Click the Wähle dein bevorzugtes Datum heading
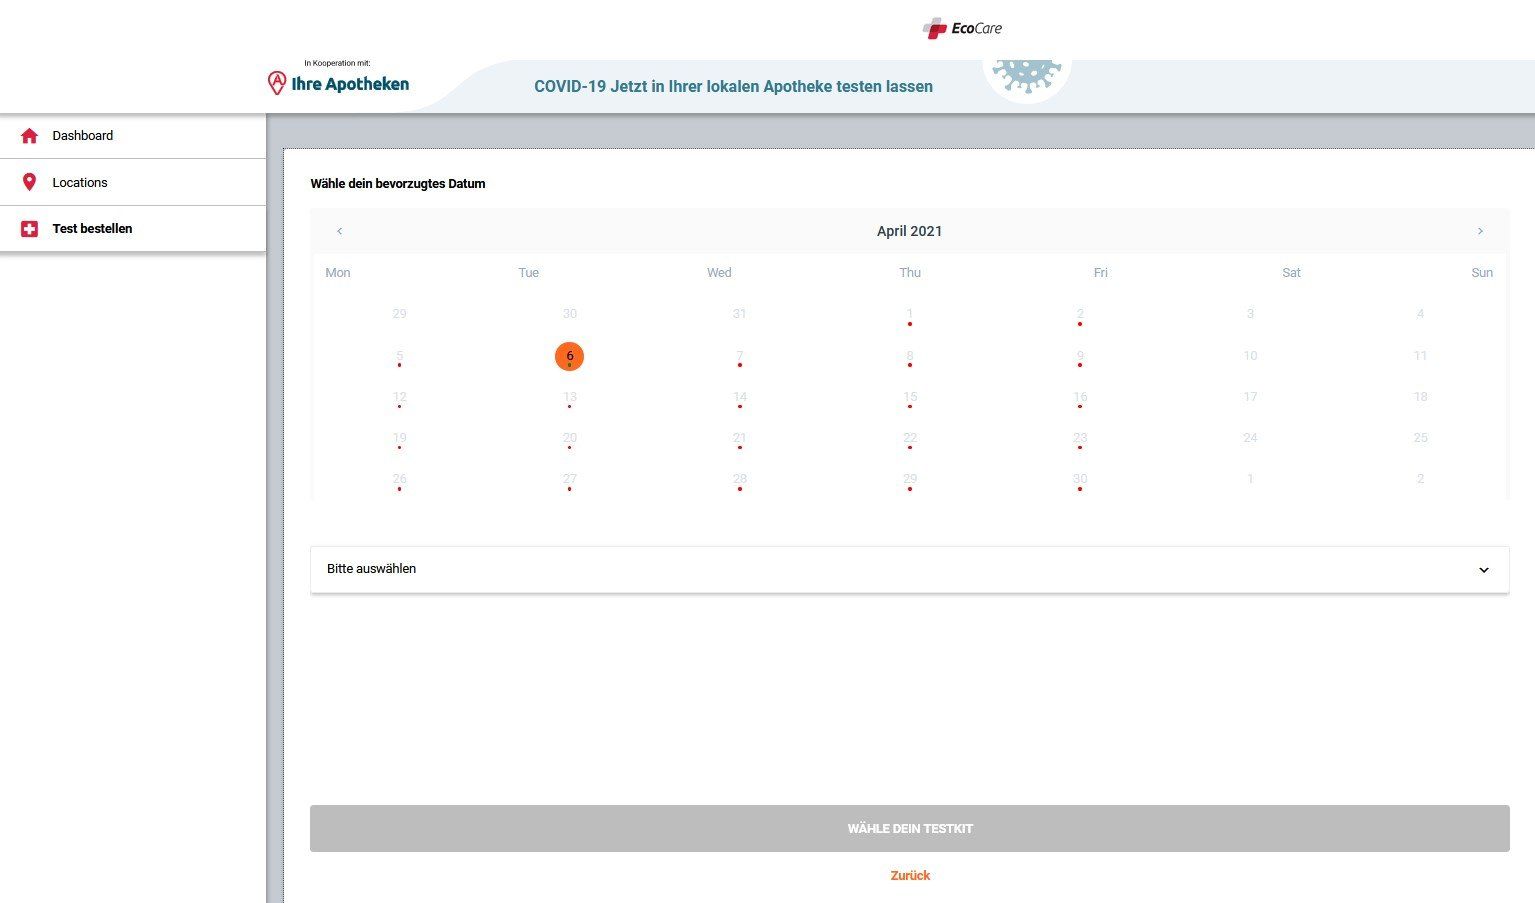 pyautogui.click(x=398, y=184)
